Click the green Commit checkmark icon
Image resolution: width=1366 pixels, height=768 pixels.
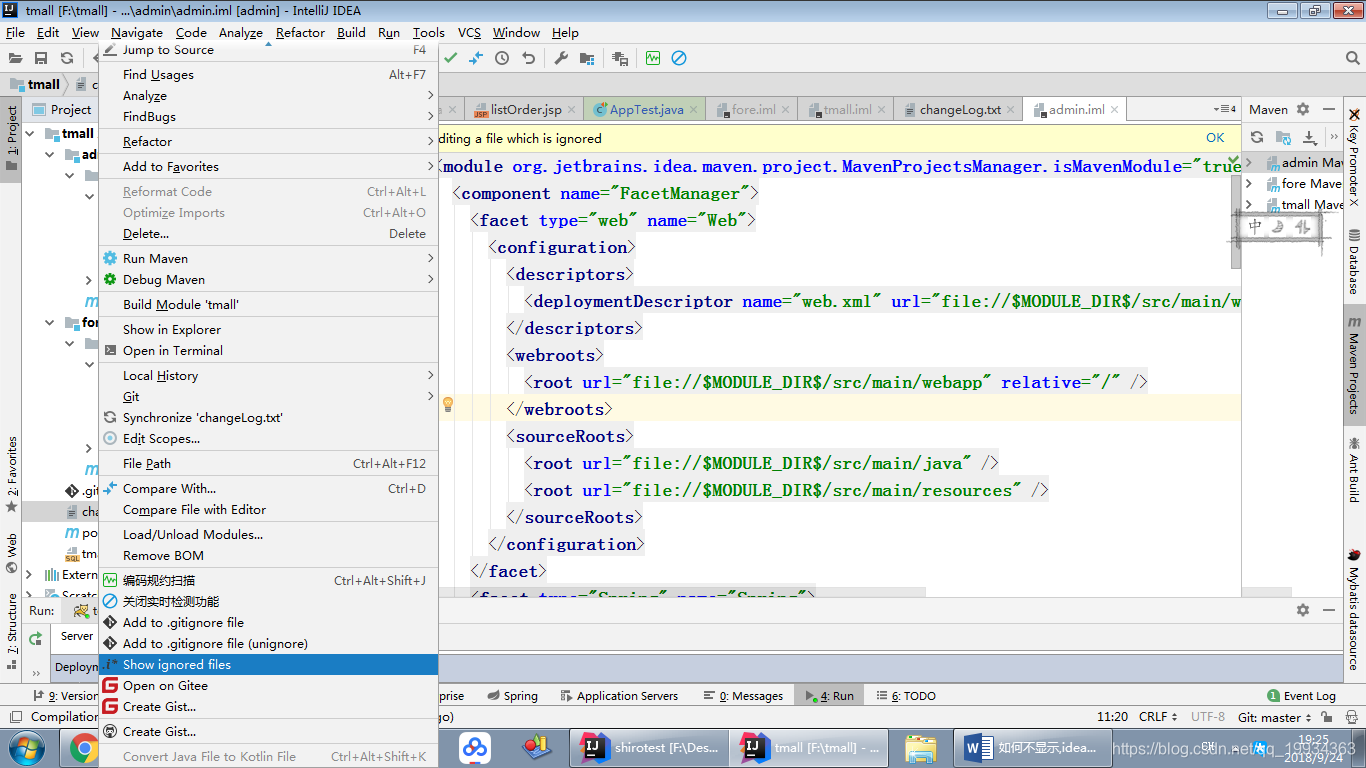pyautogui.click(x=451, y=58)
